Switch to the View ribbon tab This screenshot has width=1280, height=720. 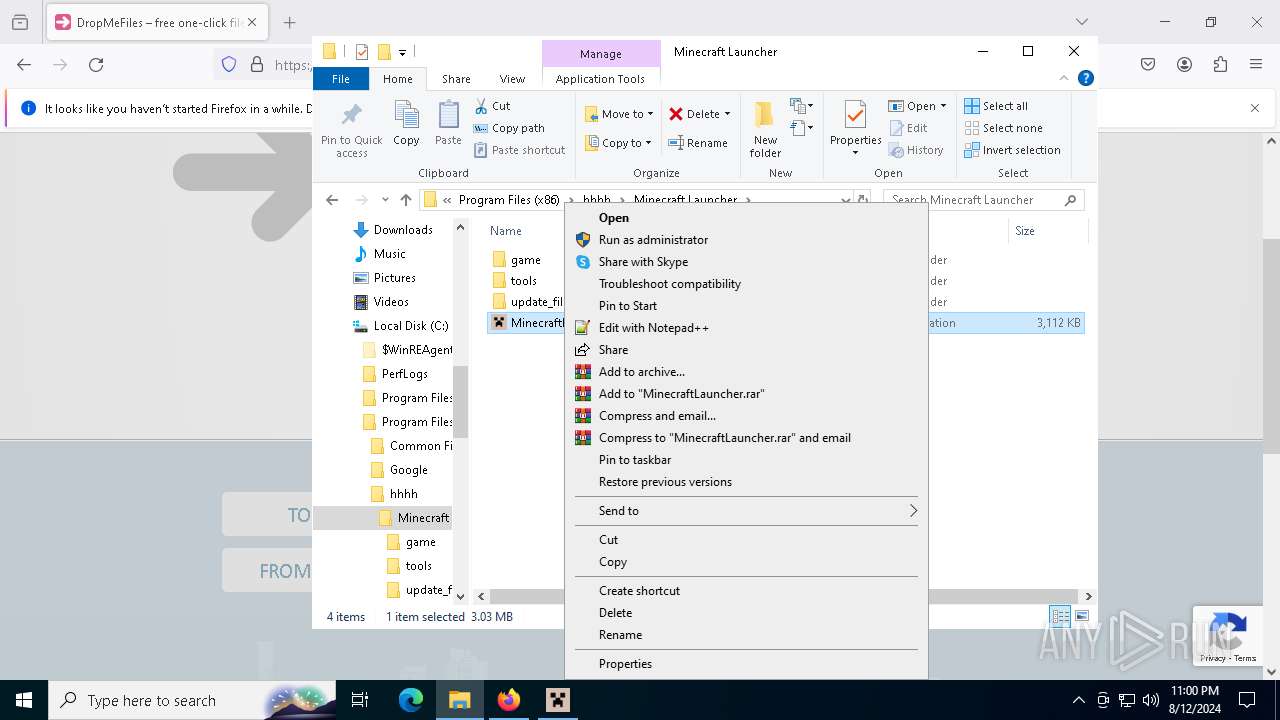[x=512, y=79]
